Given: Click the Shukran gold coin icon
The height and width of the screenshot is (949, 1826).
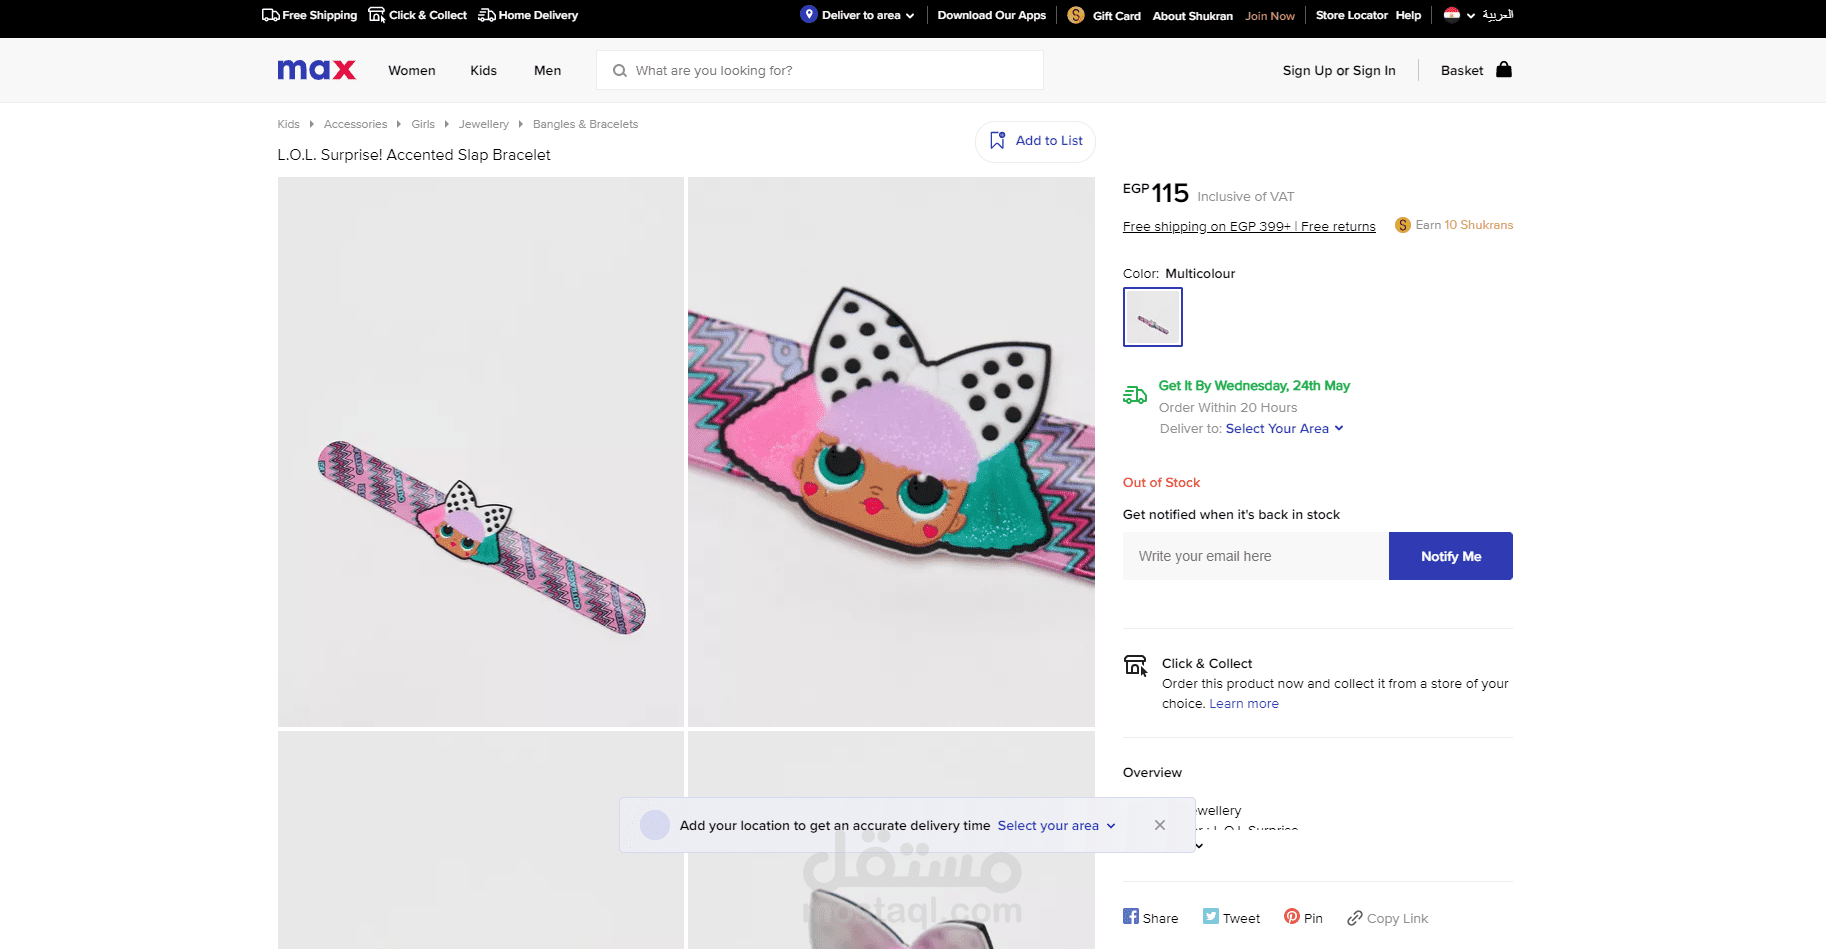Looking at the screenshot, I should click(x=1076, y=15).
